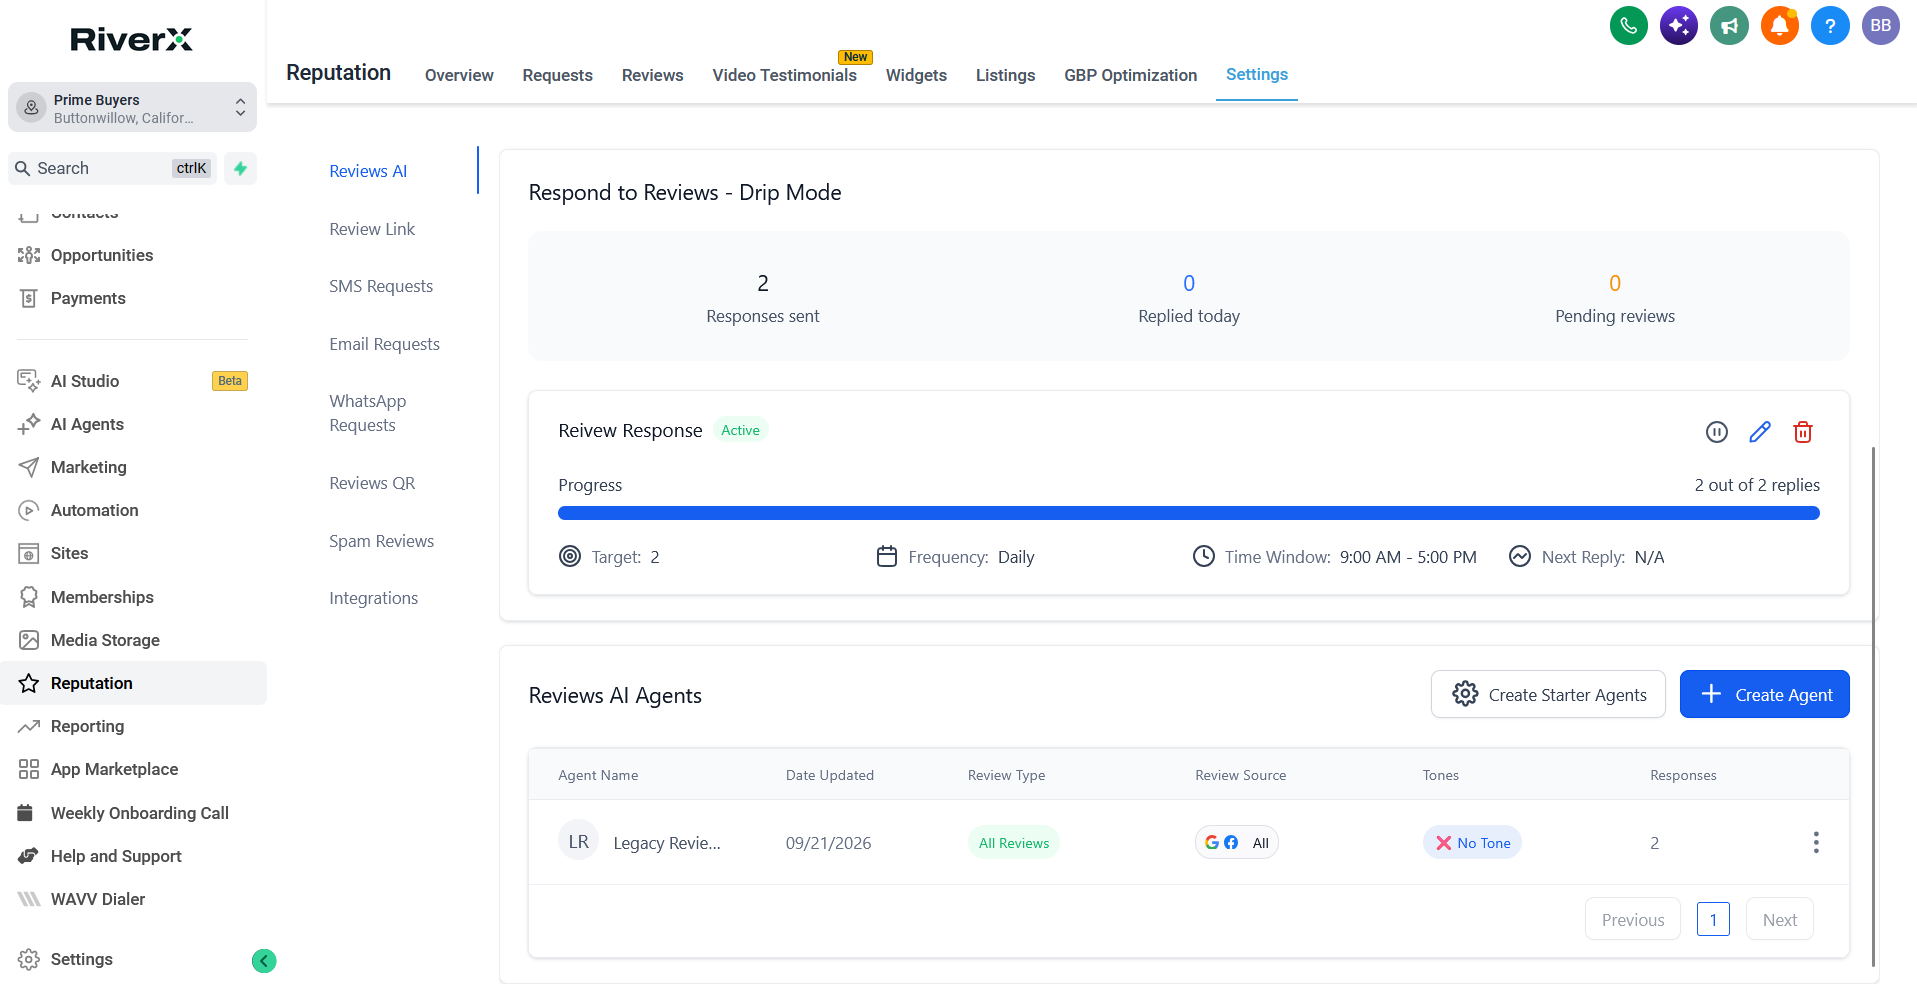Pause the Review Response drip
The height and width of the screenshot is (993, 1917).
pos(1716,432)
